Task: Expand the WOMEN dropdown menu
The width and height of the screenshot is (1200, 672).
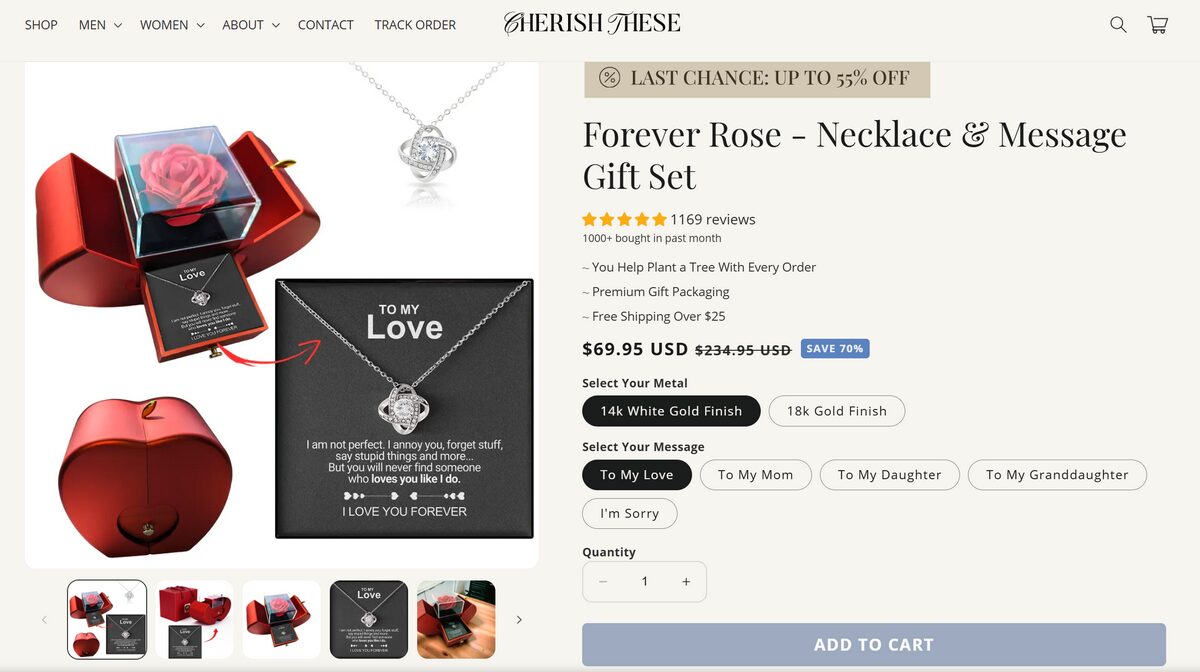Action: (x=170, y=25)
